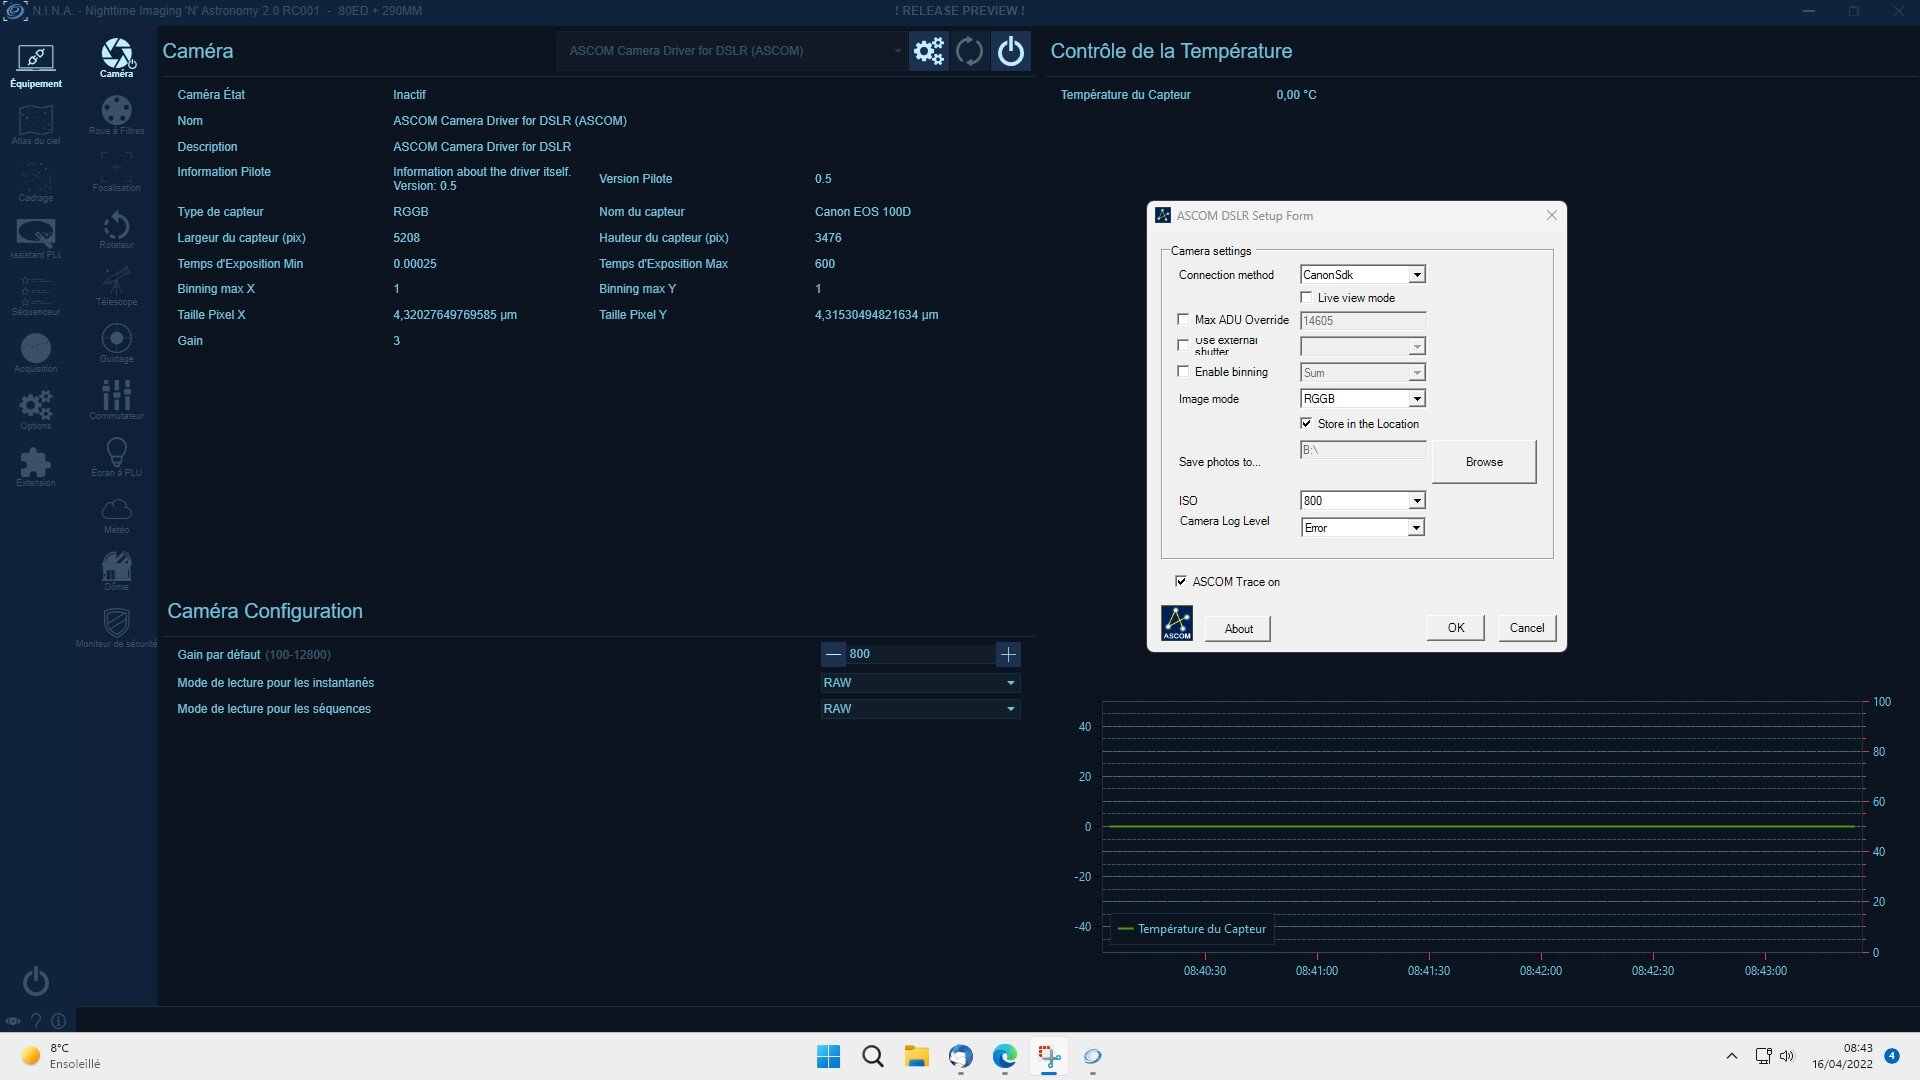
Task: Open the ISO 800 dropdown
Action: 1416,501
